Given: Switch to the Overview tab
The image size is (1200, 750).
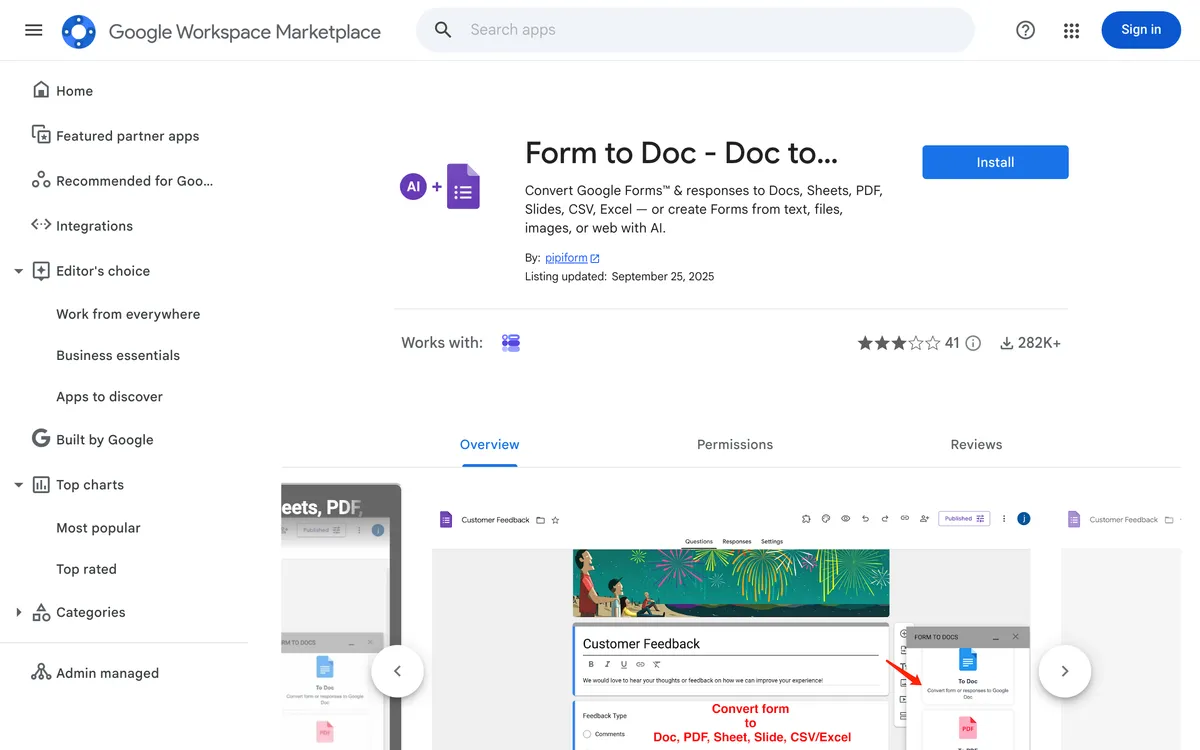Looking at the screenshot, I should (x=490, y=444).
